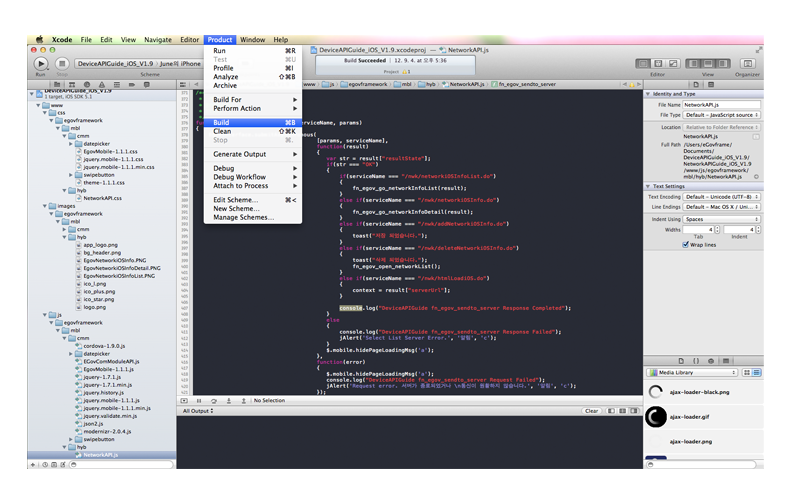Show the Assistant editor
Screen dimensions: 800x500
(657, 64)
